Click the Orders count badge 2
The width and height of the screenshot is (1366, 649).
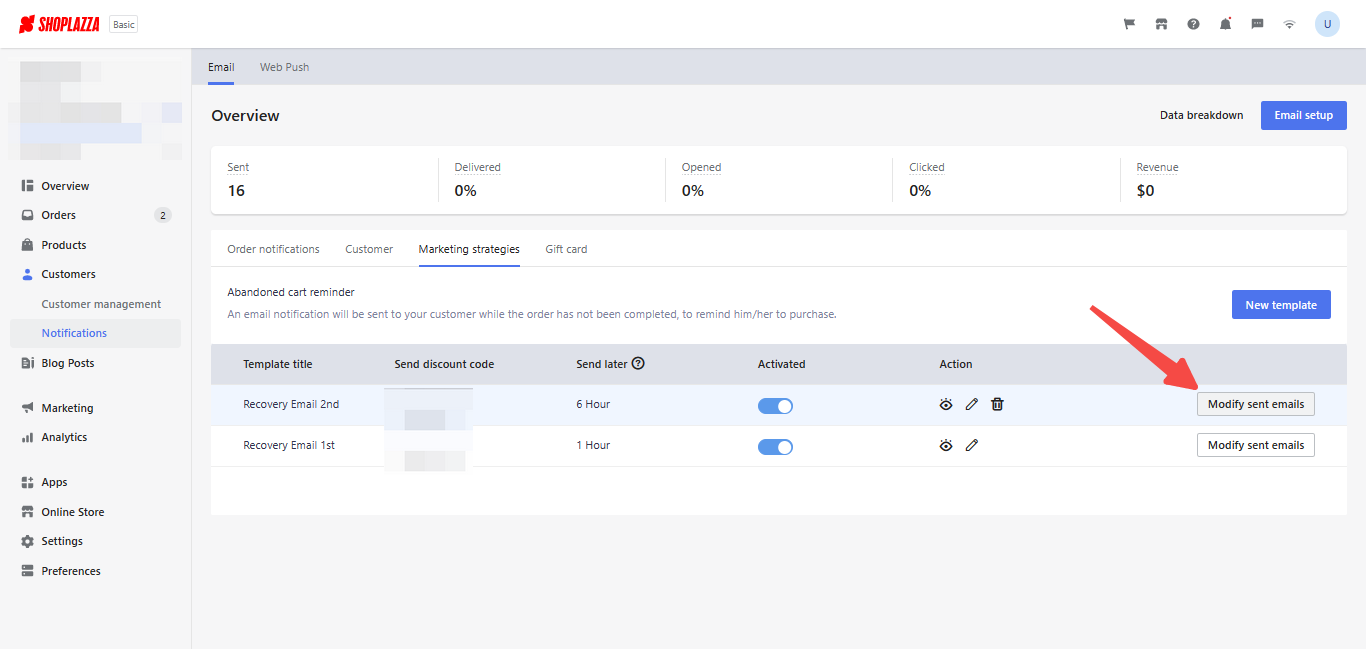click(x=163, y=215)
